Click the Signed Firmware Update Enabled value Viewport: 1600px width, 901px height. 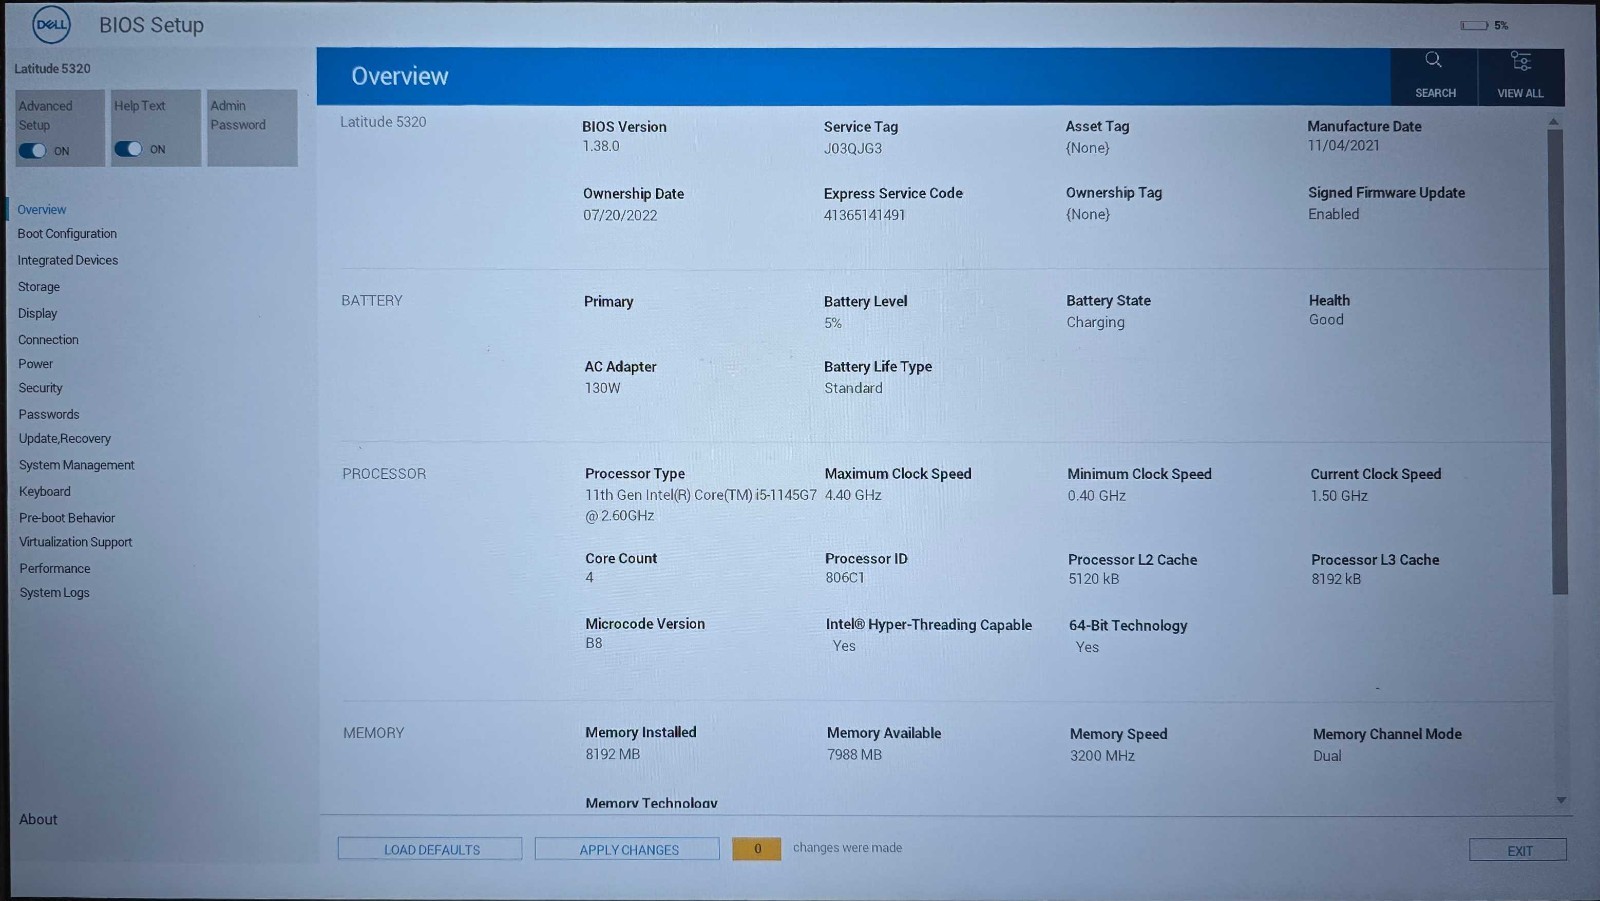(x=1334, y=214)
